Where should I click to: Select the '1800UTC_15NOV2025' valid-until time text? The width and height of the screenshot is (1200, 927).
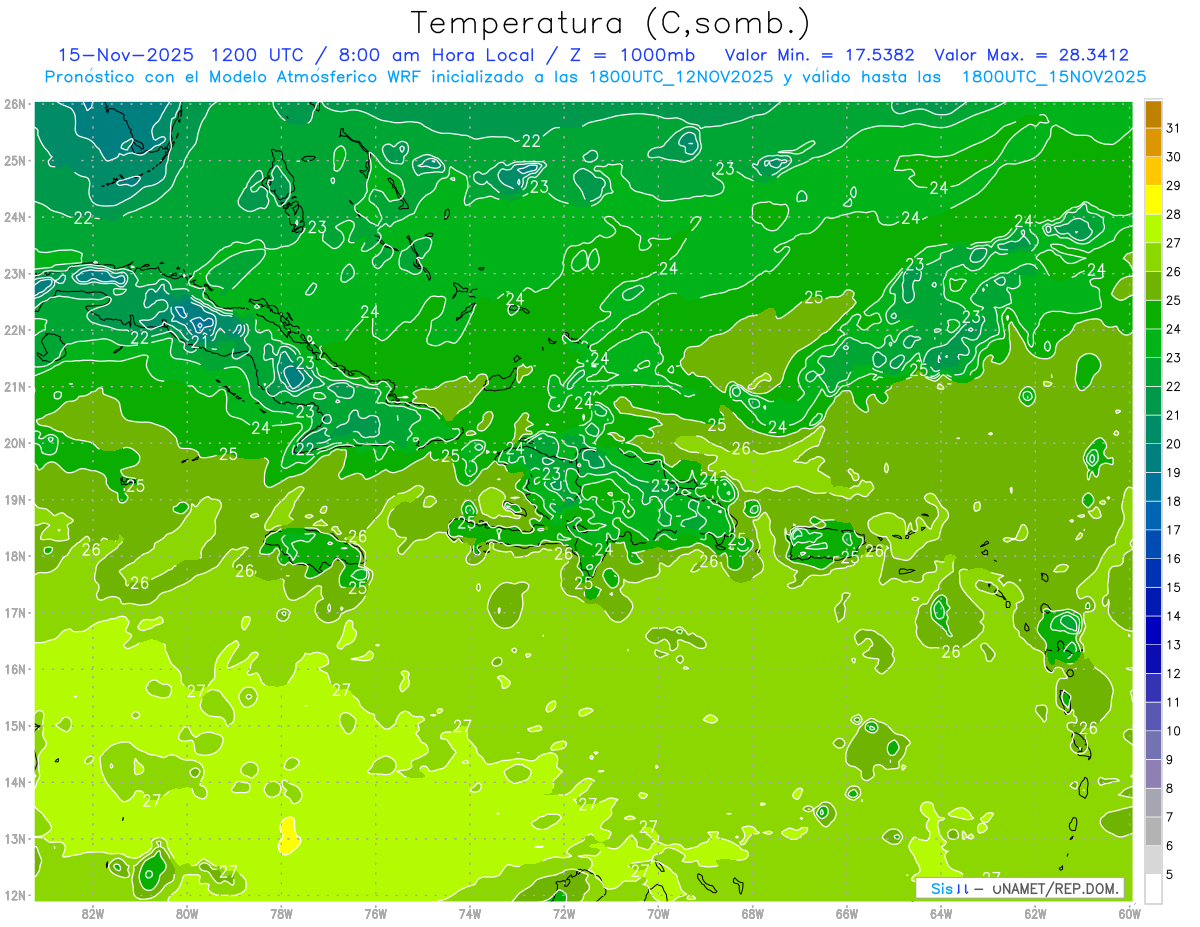click(x=1054, y=76)
